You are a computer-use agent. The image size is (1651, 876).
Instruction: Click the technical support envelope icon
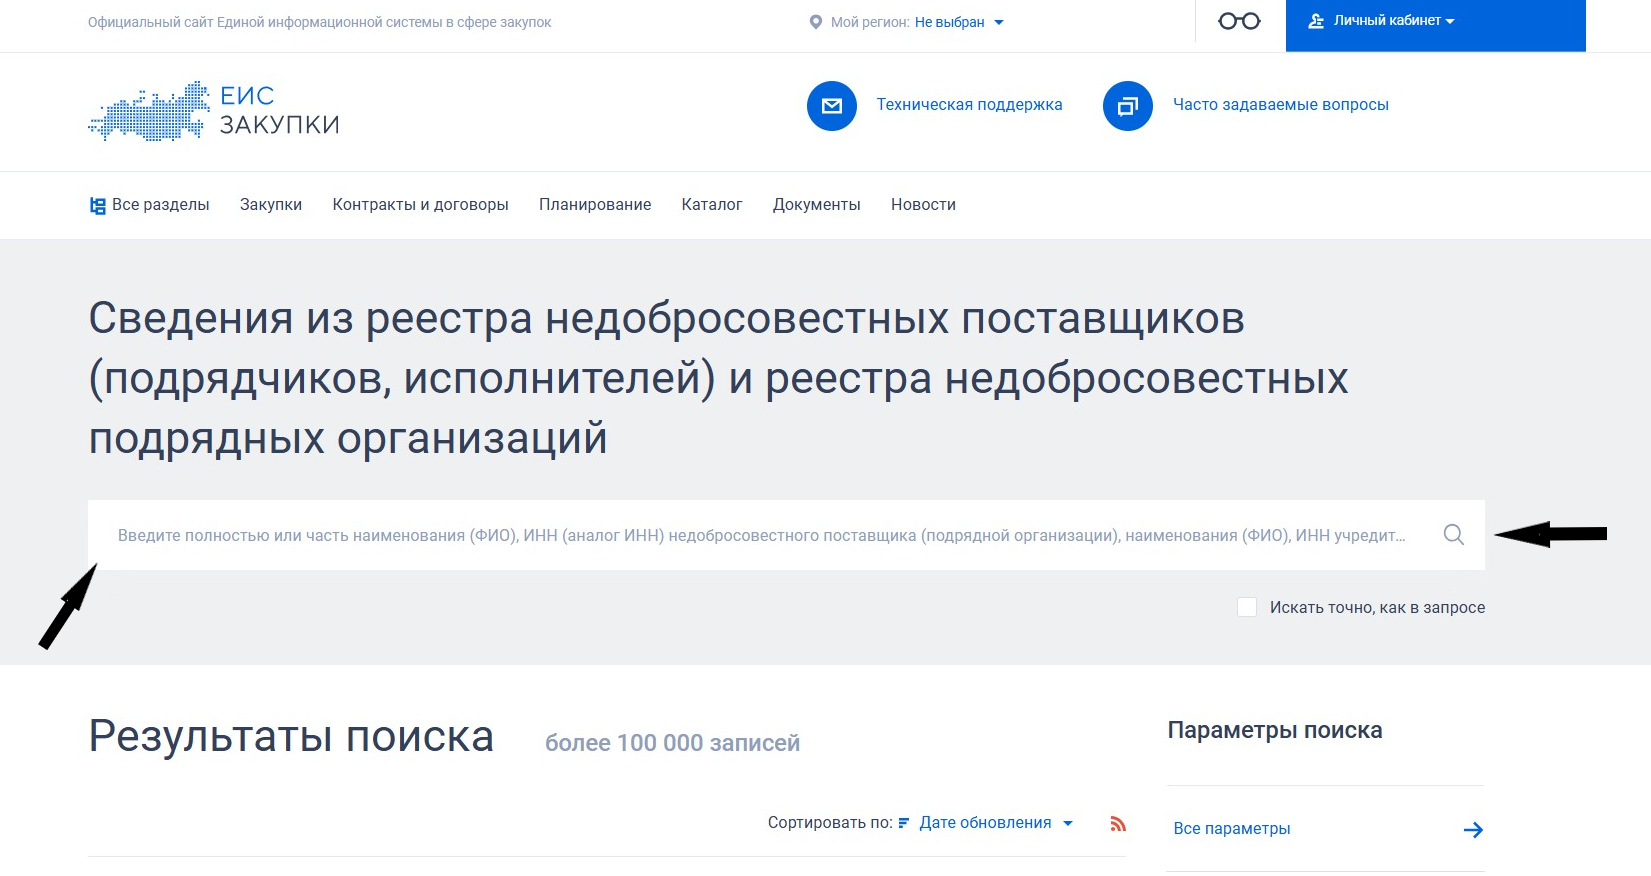[x=831, y=106]
